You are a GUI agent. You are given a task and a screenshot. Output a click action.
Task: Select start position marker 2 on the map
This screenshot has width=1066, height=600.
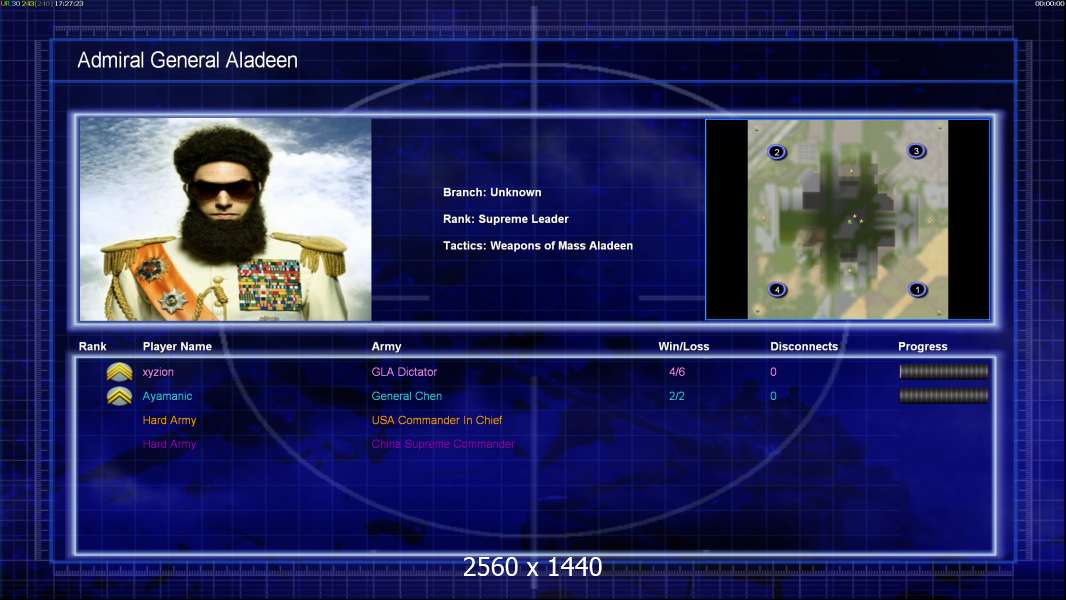[x=776, y=152]
